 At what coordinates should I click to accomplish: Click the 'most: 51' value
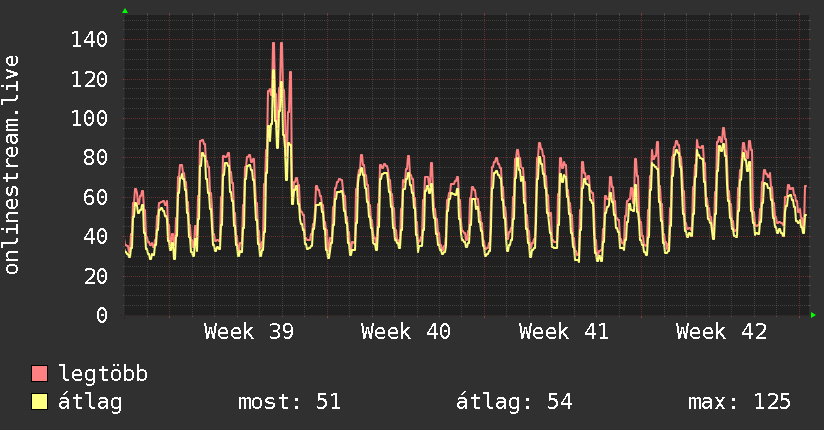290,402
